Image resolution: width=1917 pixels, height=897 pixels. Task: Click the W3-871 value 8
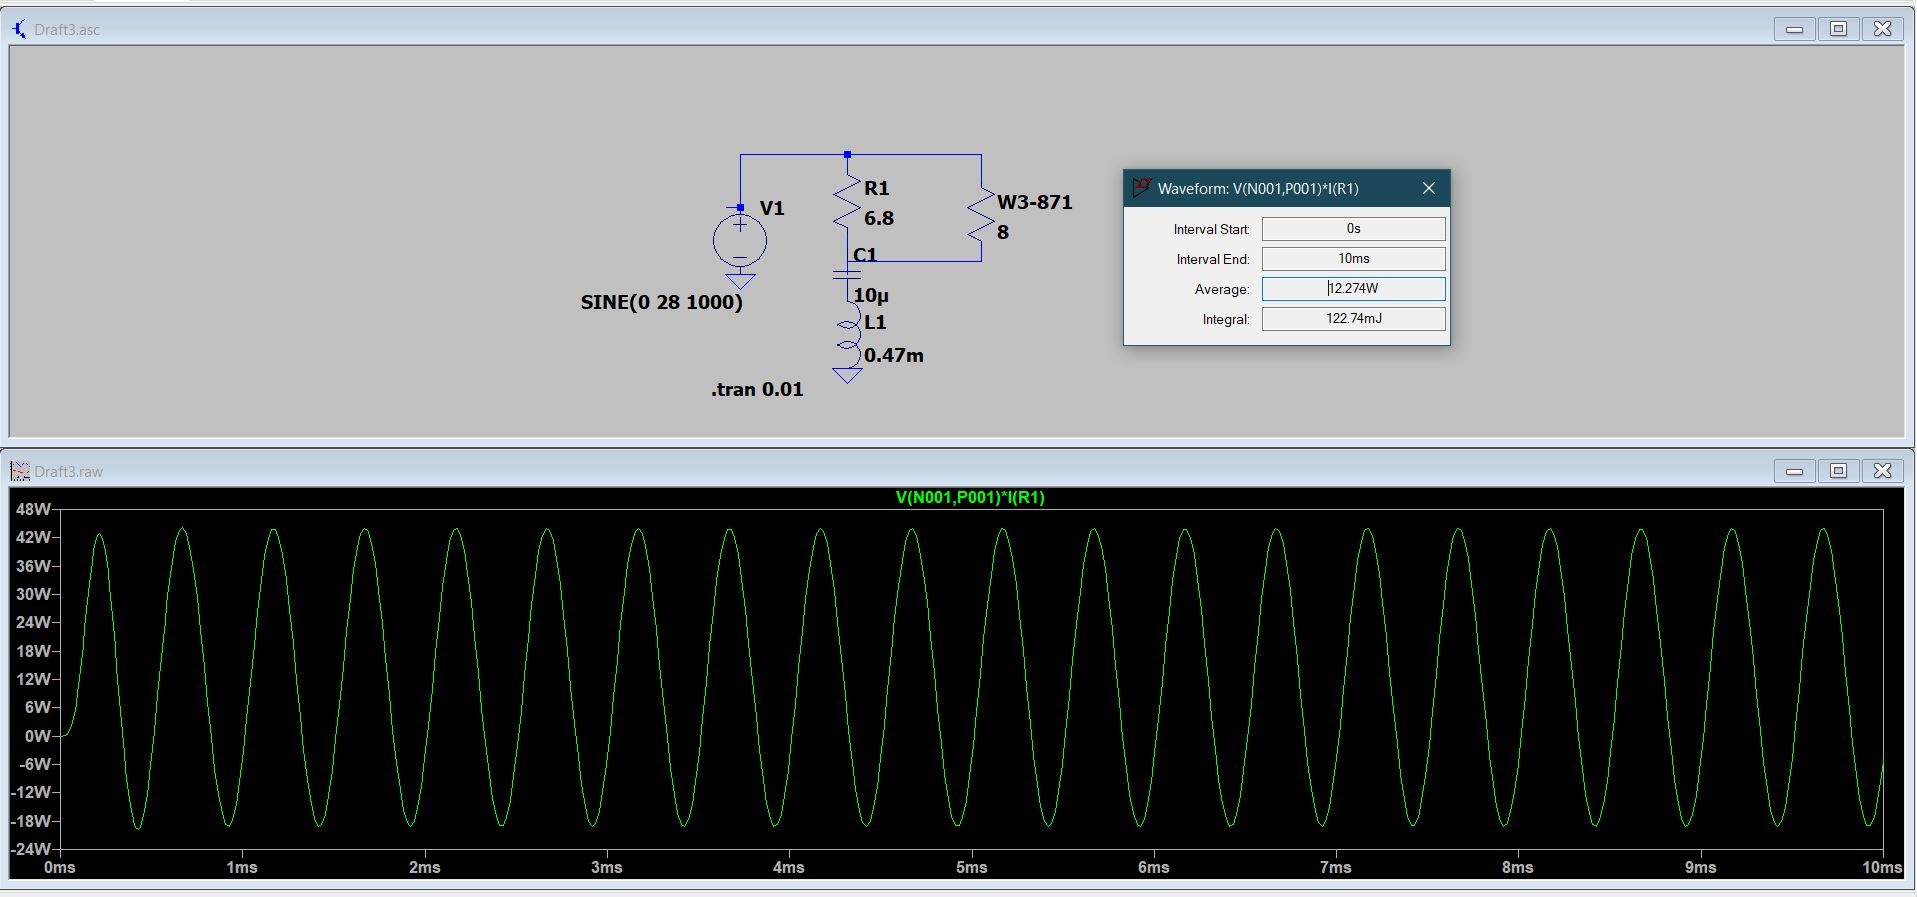pyautogui.click(x=1003, y=232)
